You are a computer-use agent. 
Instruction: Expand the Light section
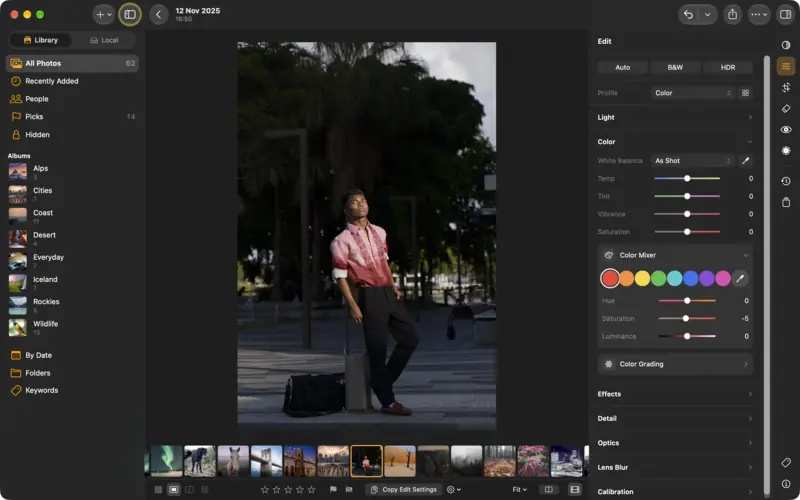coord(675,117)
